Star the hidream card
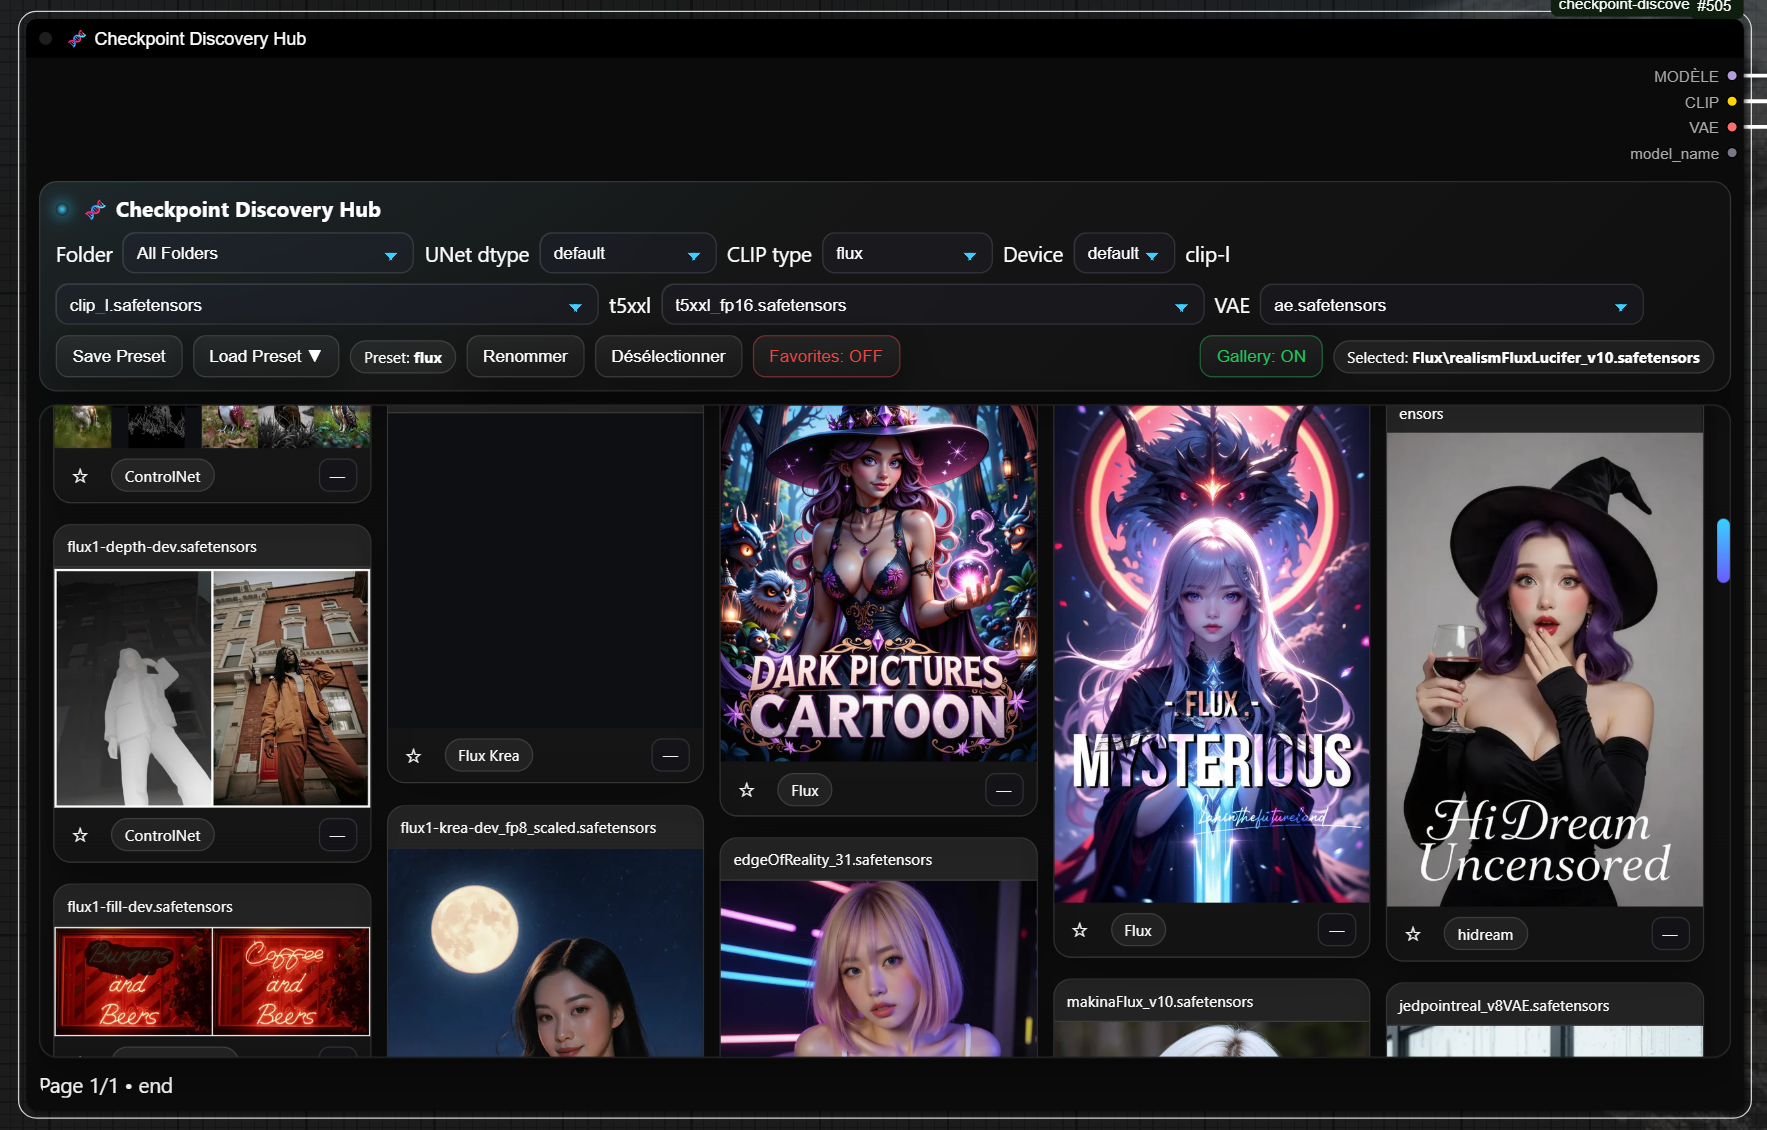1767x1130 pixels. click(1412, 934)
